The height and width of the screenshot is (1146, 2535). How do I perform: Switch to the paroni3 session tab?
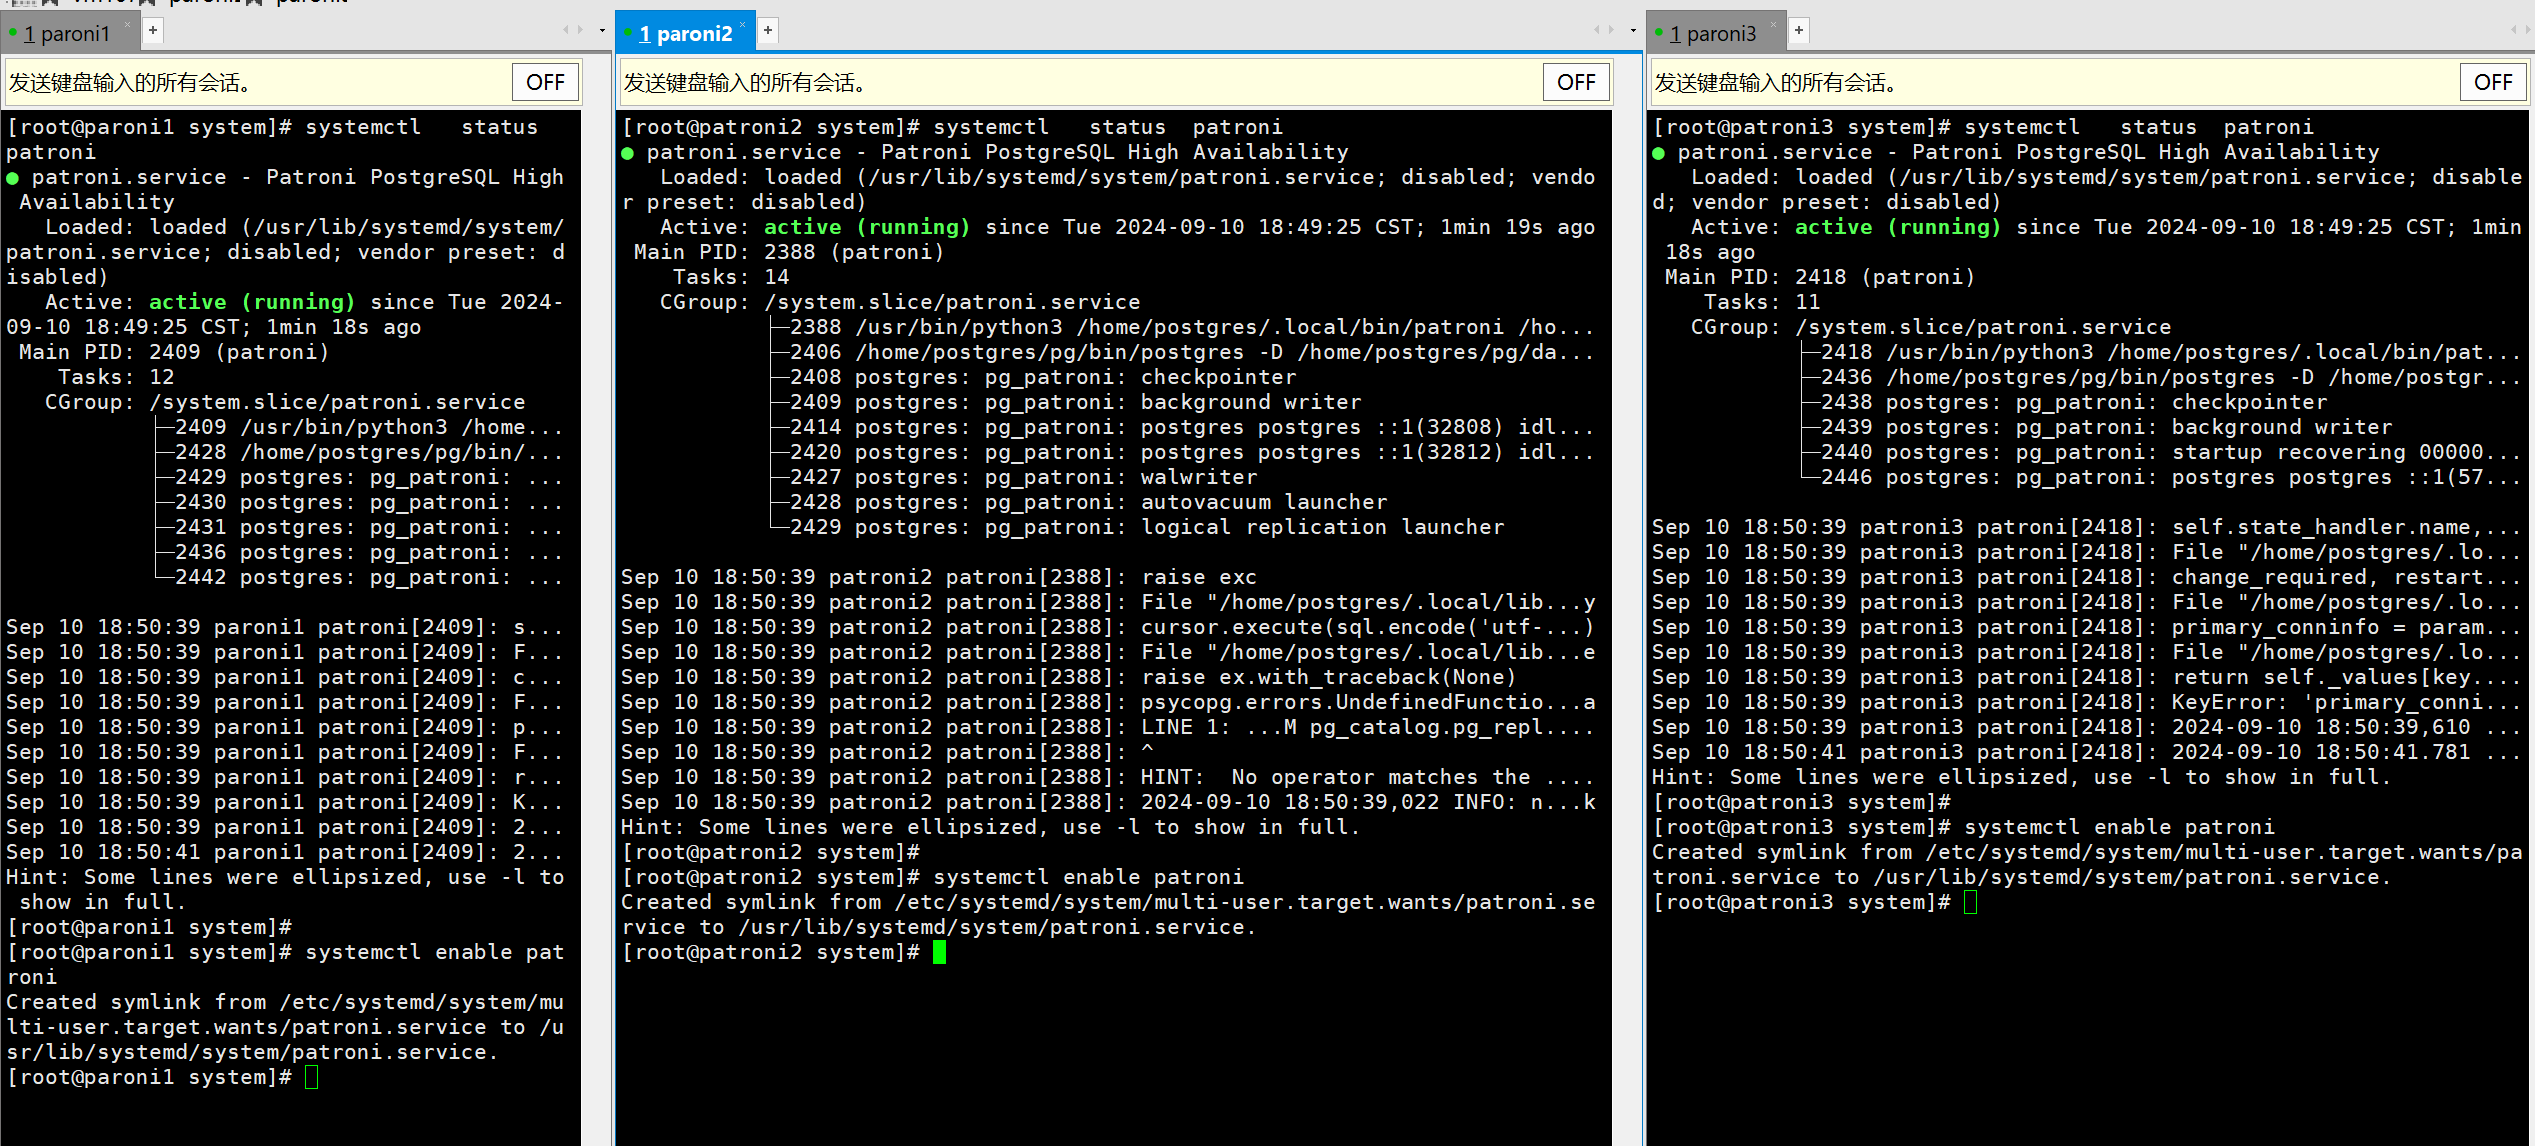[x=1712, y=34]
